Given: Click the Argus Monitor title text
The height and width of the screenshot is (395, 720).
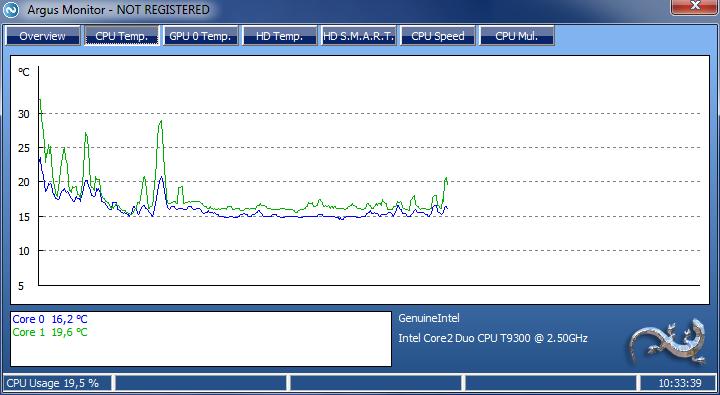Looking at the screenshot, I should tap(118, 10).
